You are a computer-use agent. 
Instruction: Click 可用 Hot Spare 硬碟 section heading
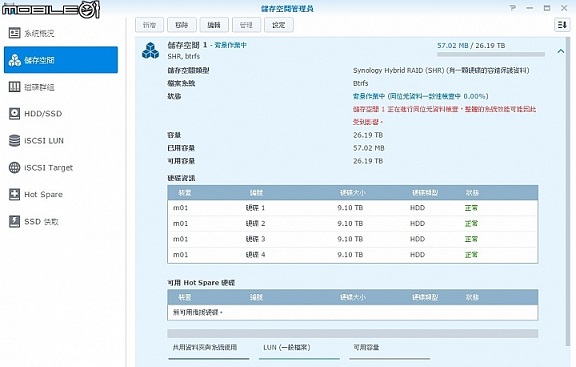click(x=201, y=283)
